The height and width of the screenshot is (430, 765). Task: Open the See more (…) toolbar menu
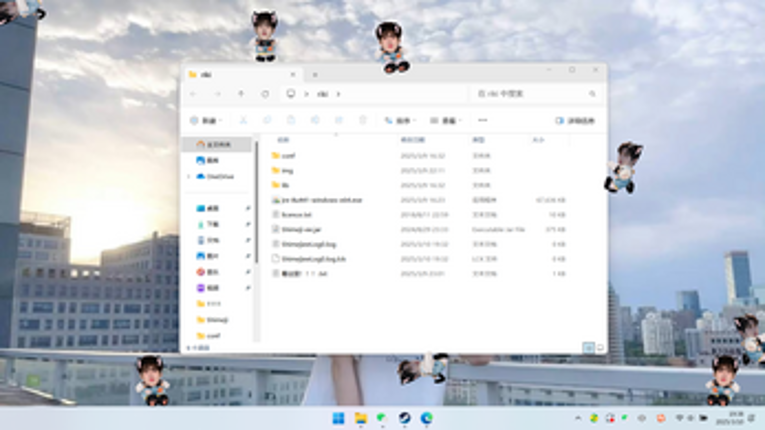(483, 120)
